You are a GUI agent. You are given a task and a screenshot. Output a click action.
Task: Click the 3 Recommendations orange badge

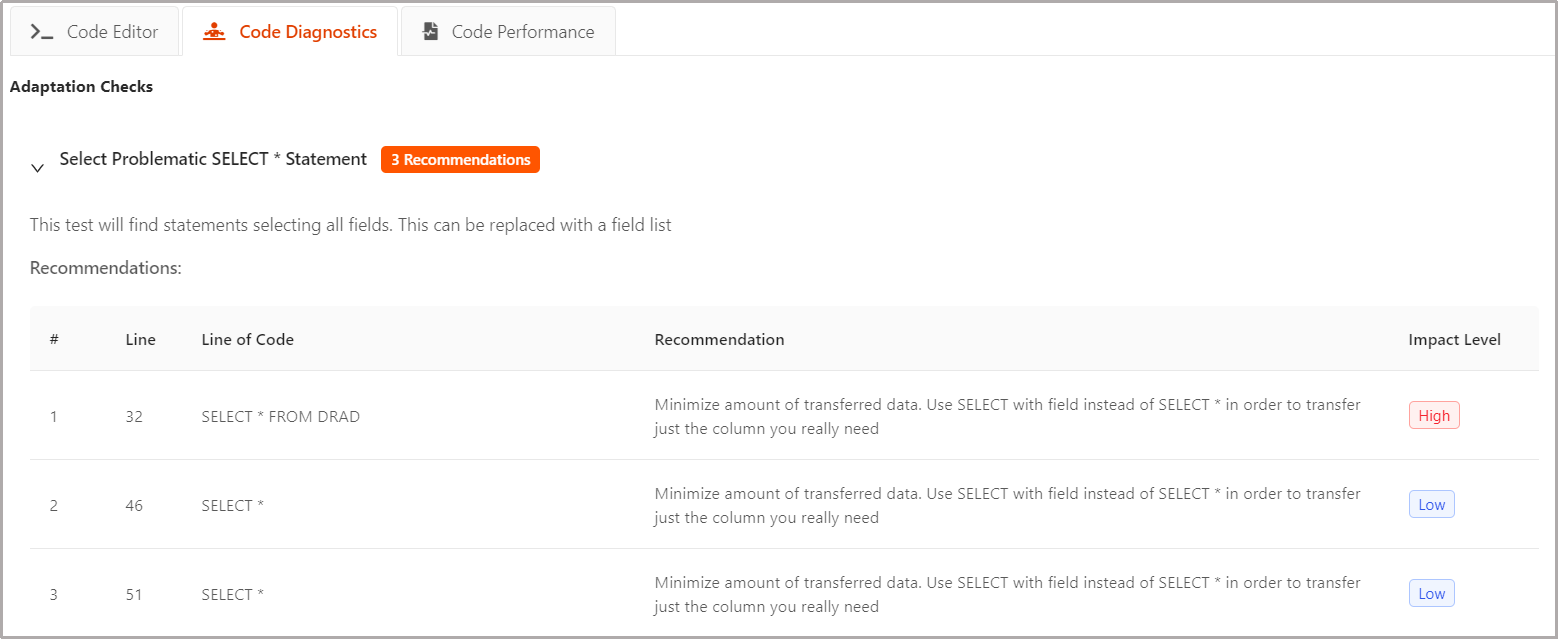(x=460, y=160)
